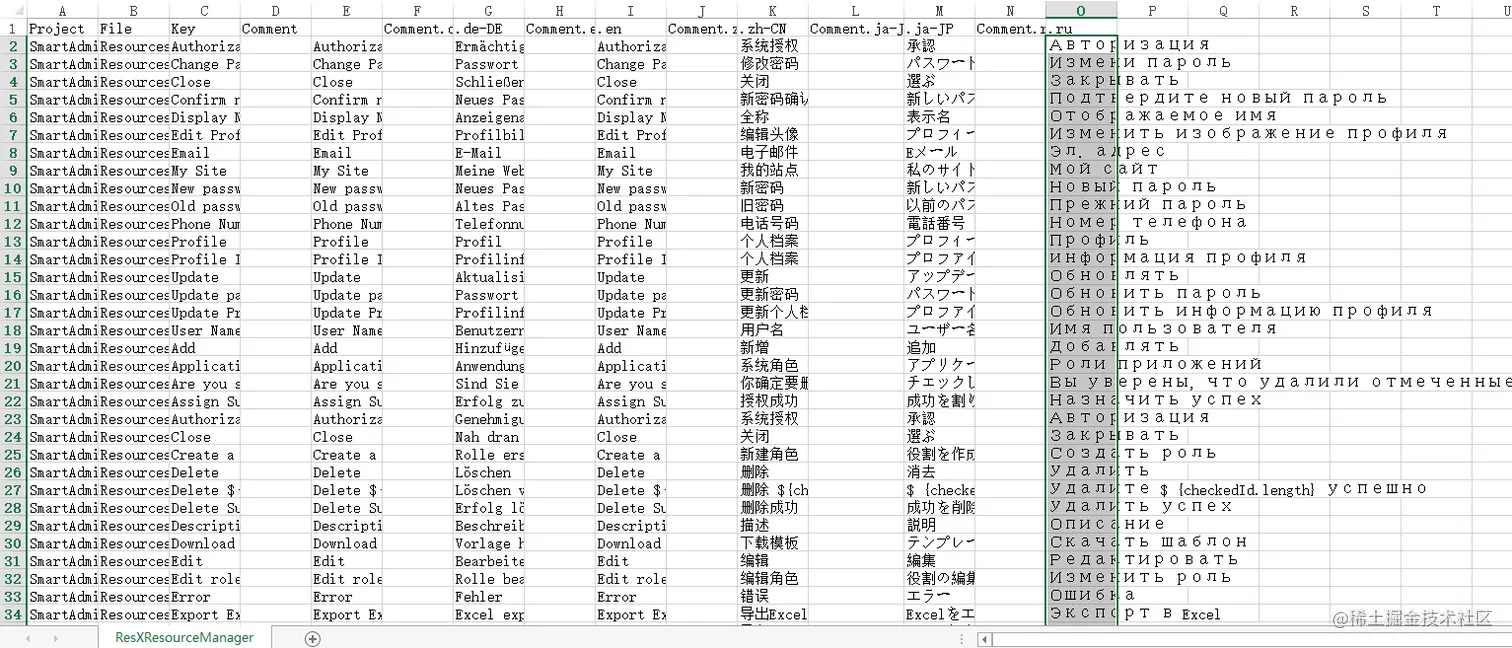
Task: Select the Russian cell 'Ошибка'
Action: click(1081, 597)
